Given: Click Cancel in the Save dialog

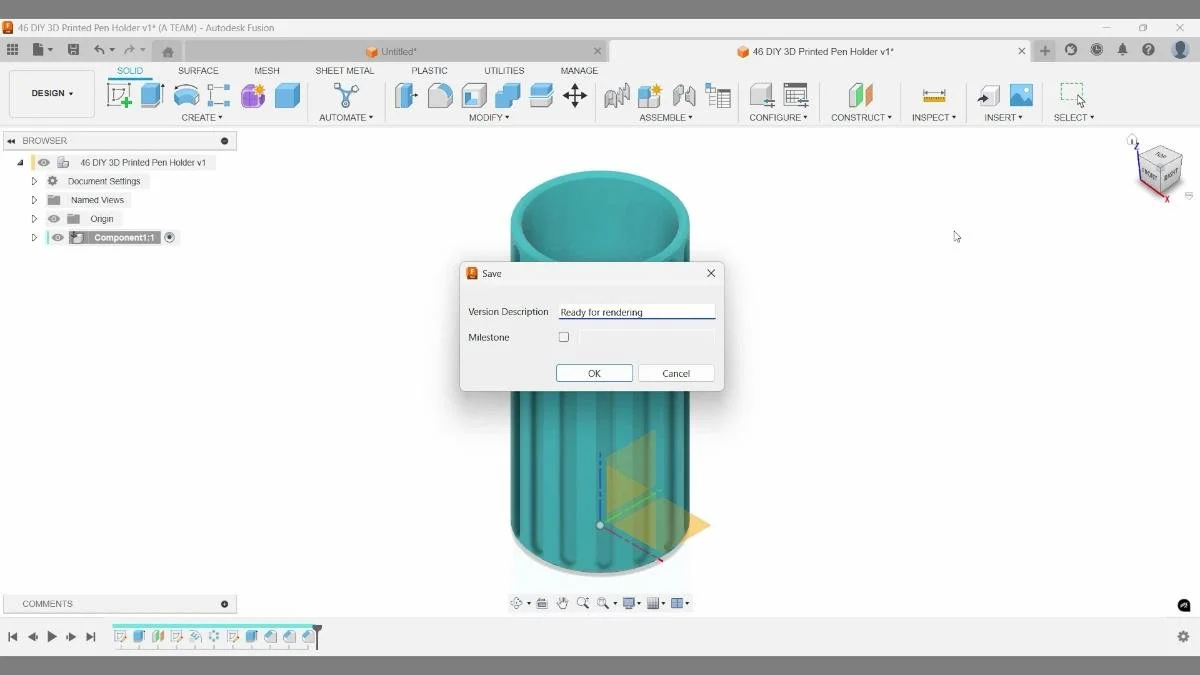Looking at the screenshot, I should (676, 372).
